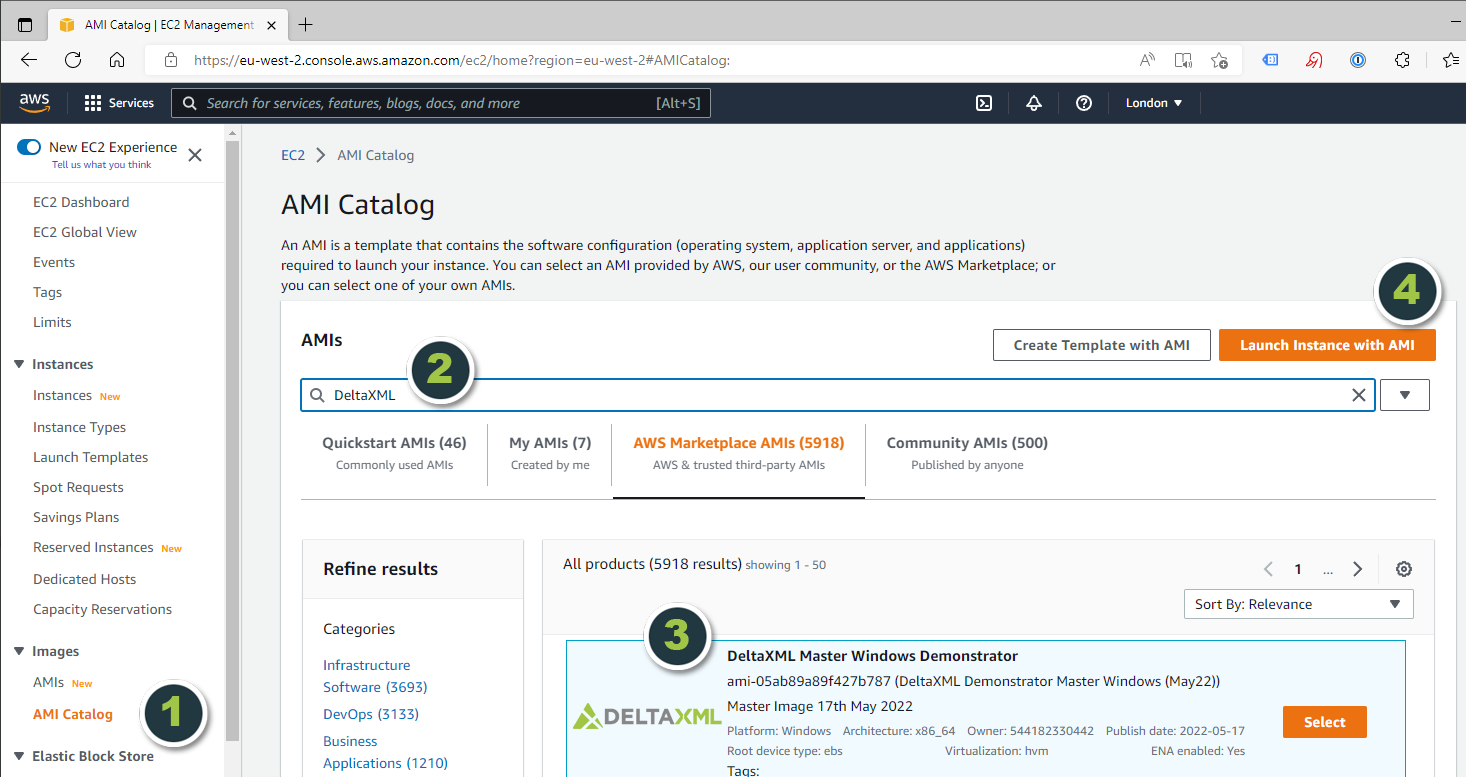Expand the Sort By Relevance dropdown
Screen dimensions: 1466x777
click(1298, 604)
